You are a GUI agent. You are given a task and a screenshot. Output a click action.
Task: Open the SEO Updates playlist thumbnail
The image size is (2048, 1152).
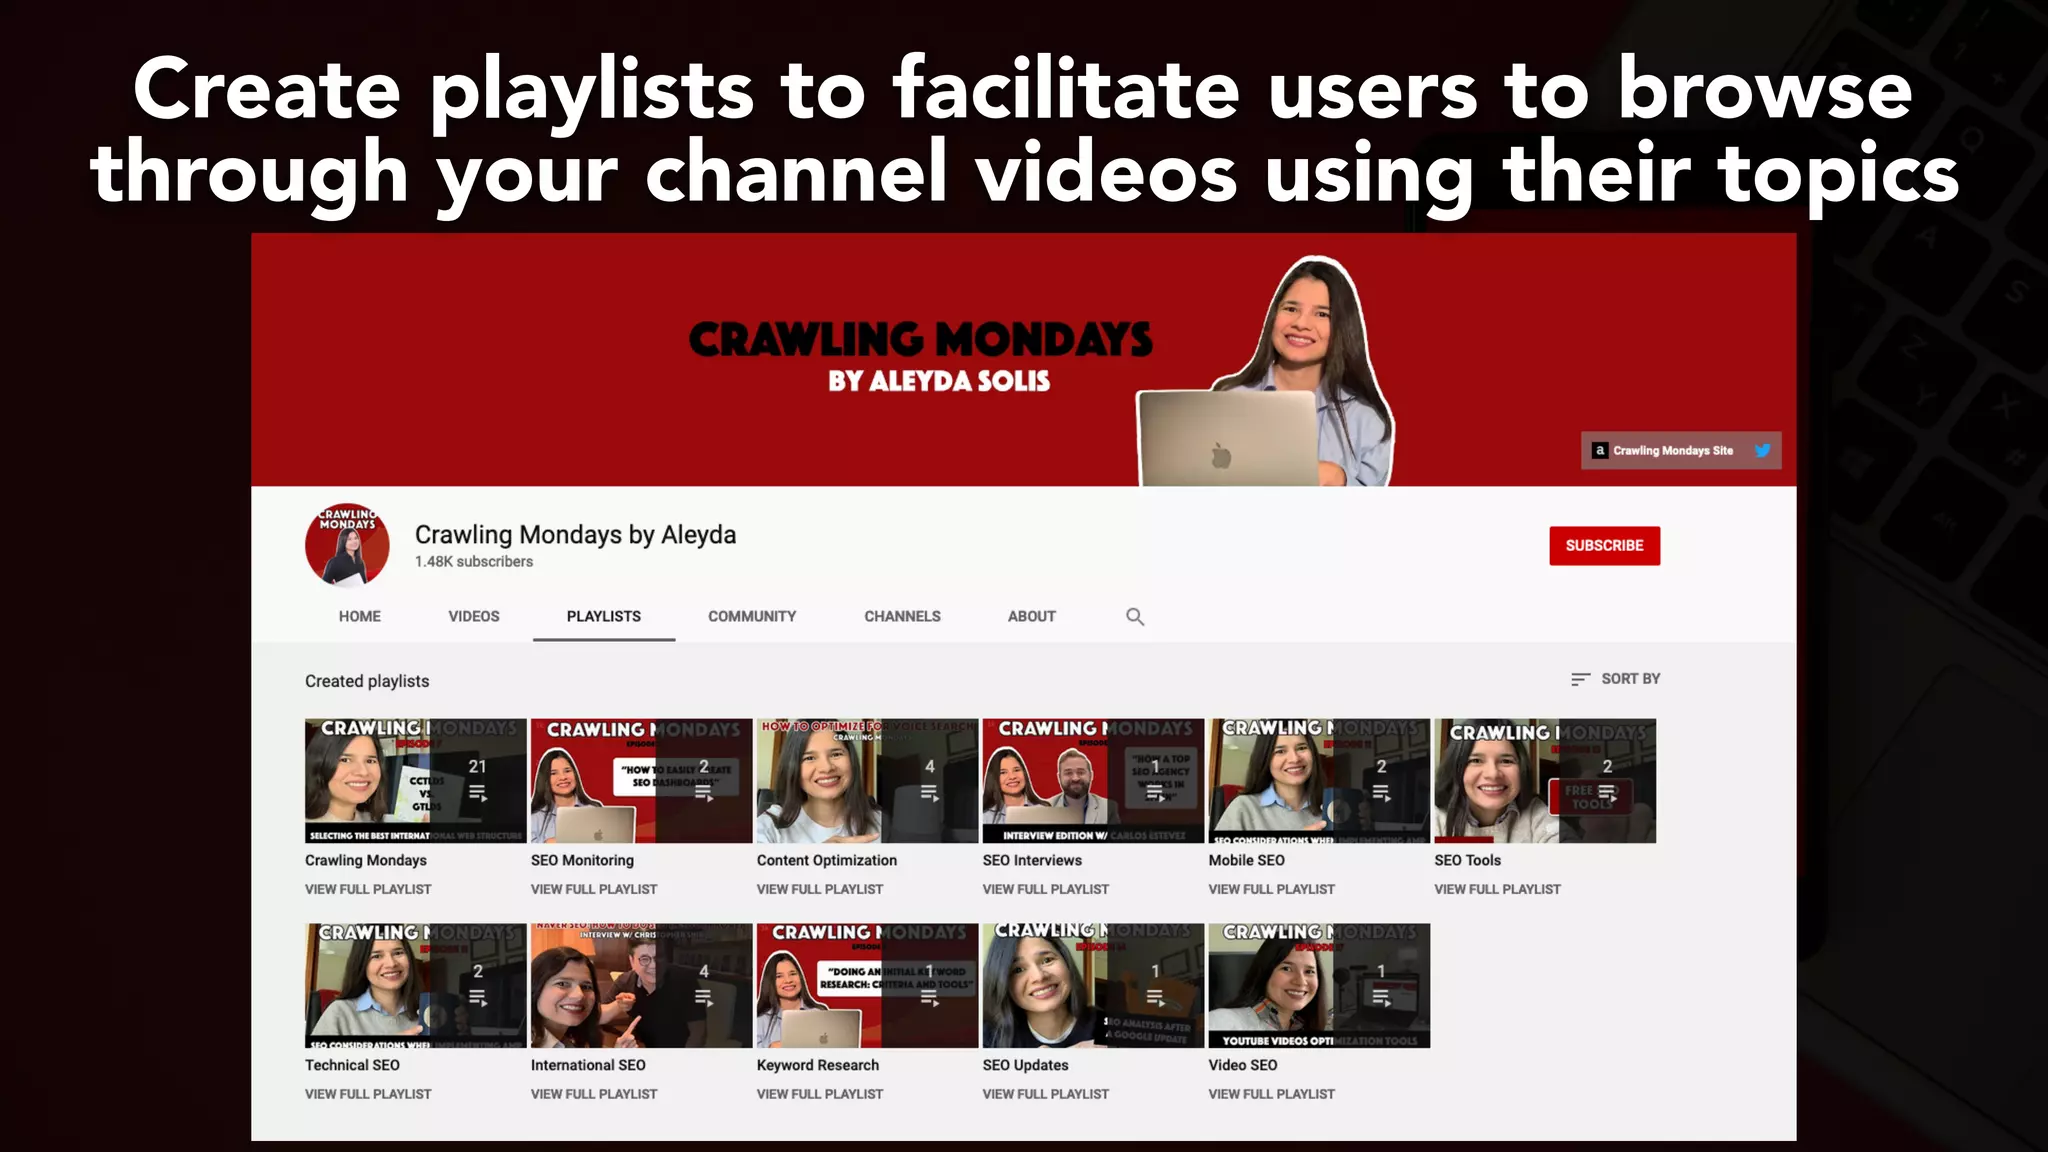pos(1093,985)
